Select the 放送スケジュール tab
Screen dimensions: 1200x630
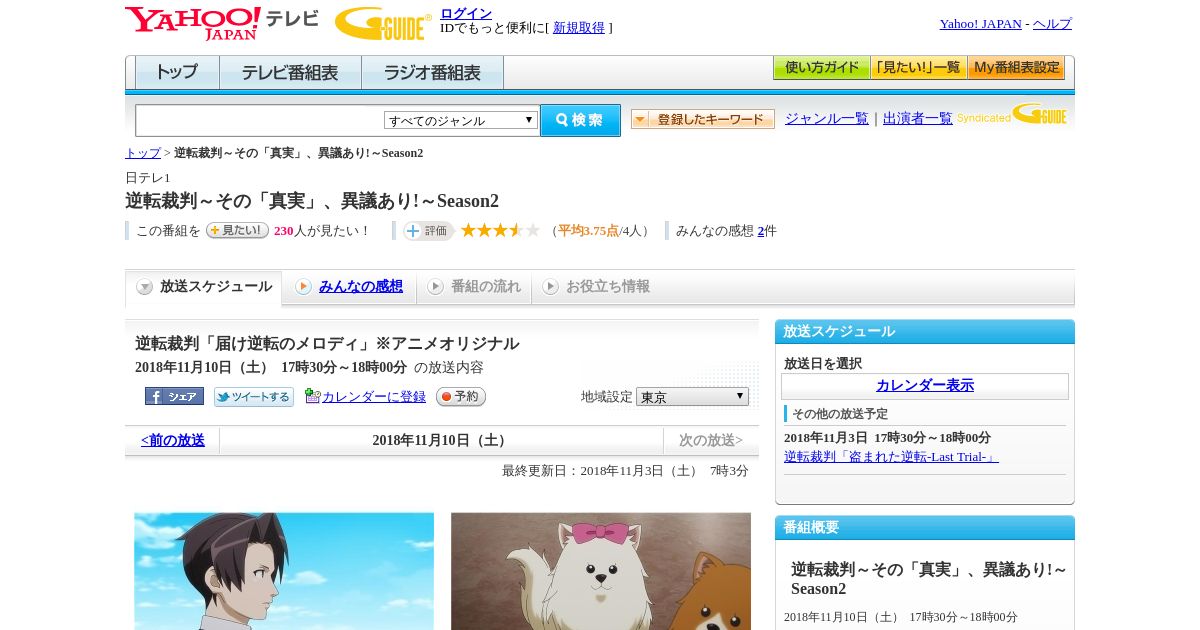tap(203, 287)
